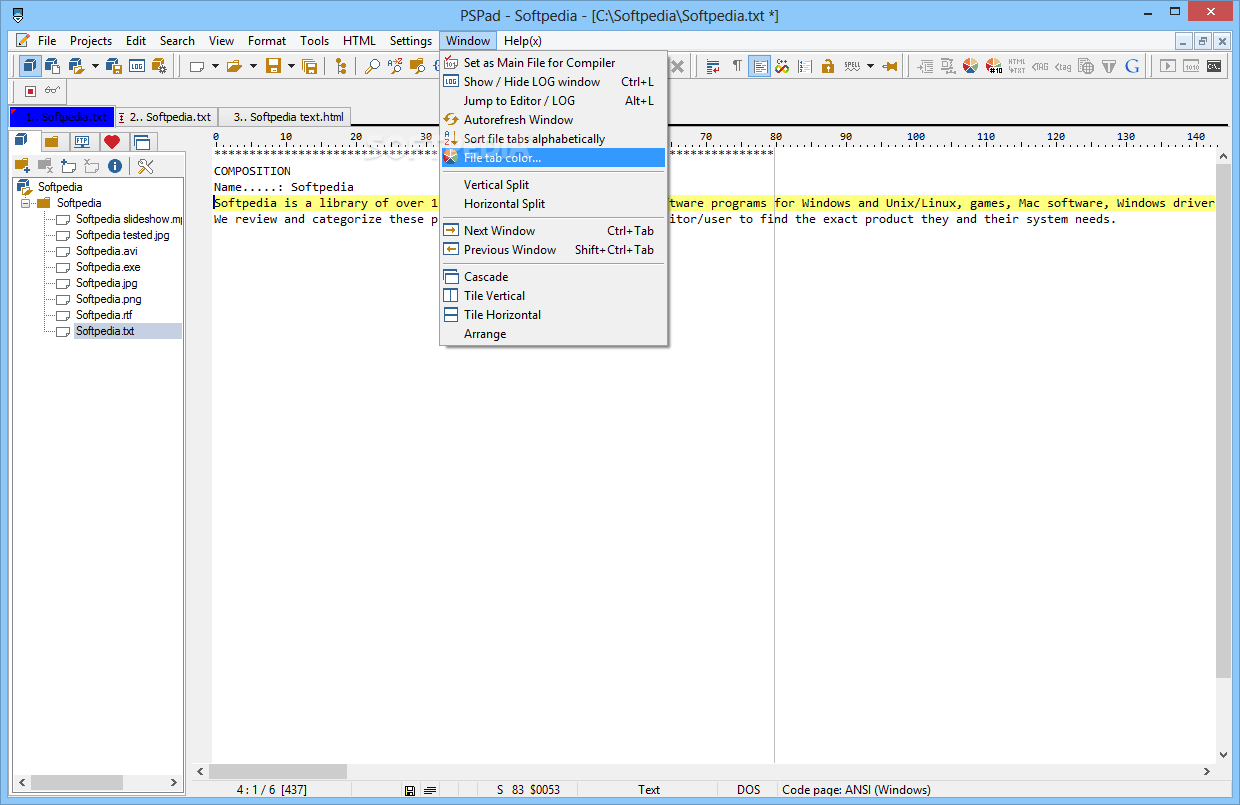Open the open-windows list panel tab

click(141, 142)
